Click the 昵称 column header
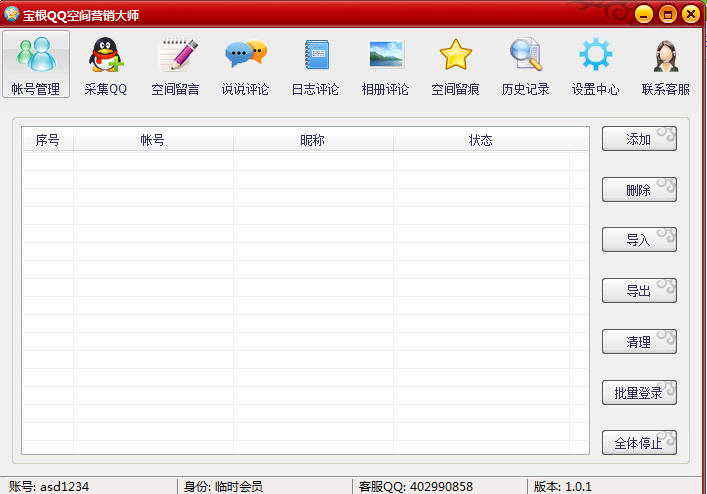This screenshot has width=707, height=494. coord(313,140)
